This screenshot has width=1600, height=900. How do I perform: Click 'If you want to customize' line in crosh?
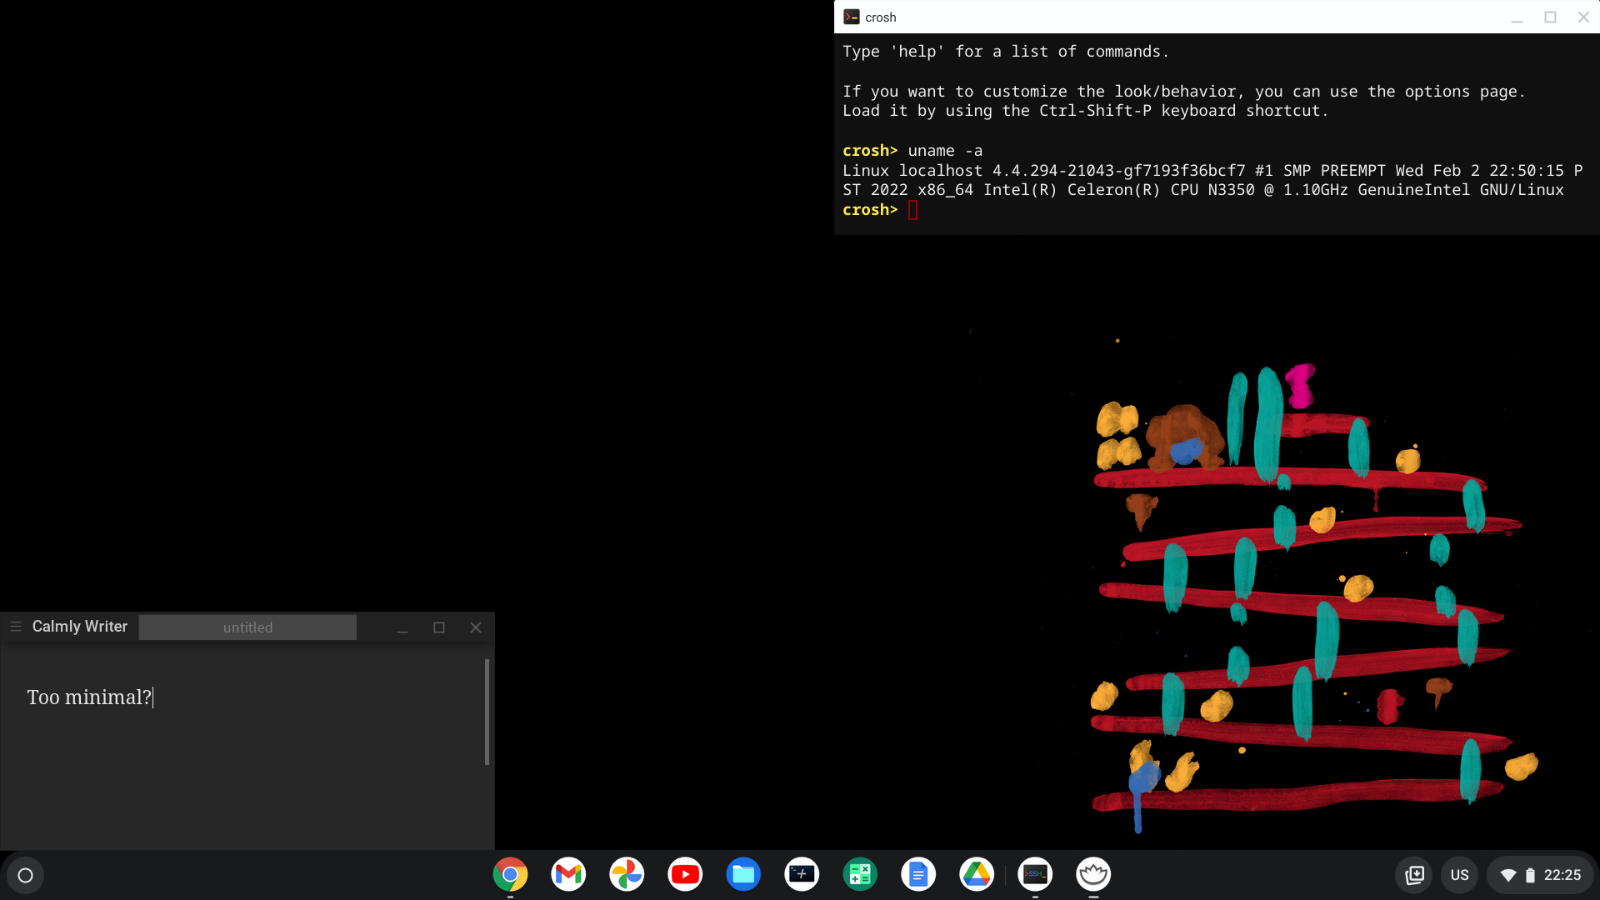tap(1184, 92)
